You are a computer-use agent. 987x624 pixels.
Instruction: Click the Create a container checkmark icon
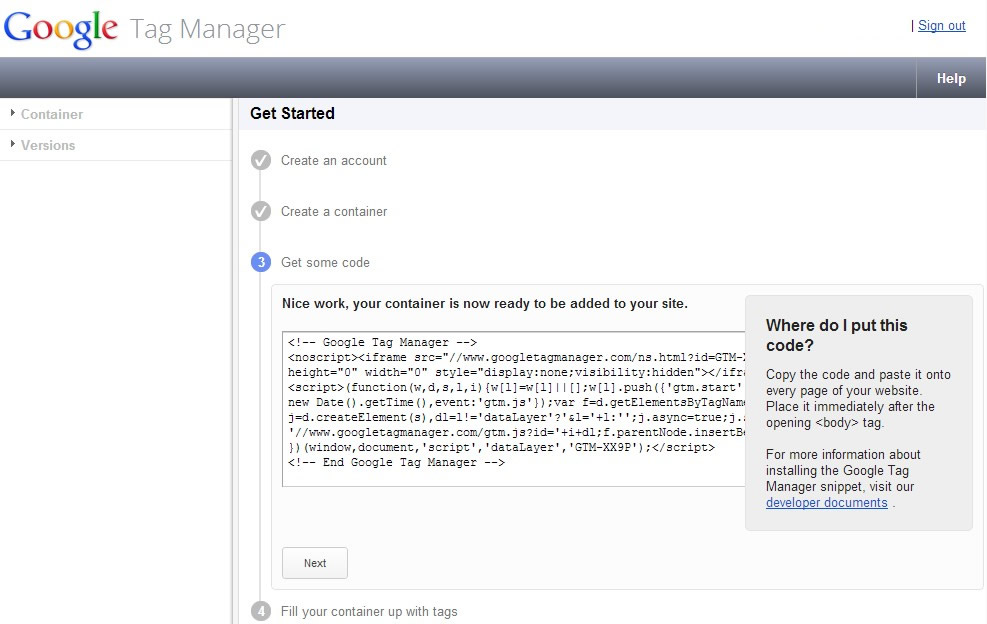click(x=261, y=211)
